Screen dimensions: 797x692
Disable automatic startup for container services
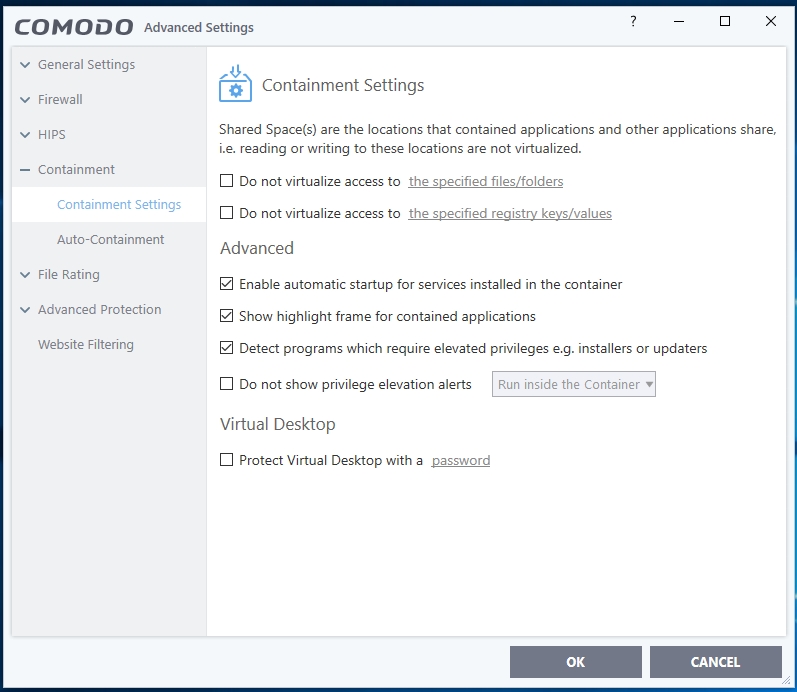227,285
